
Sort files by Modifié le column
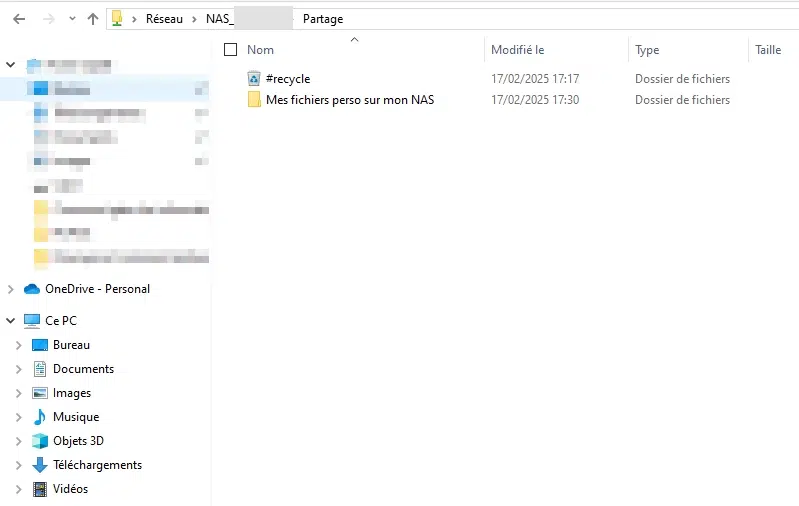pos(518,50)
